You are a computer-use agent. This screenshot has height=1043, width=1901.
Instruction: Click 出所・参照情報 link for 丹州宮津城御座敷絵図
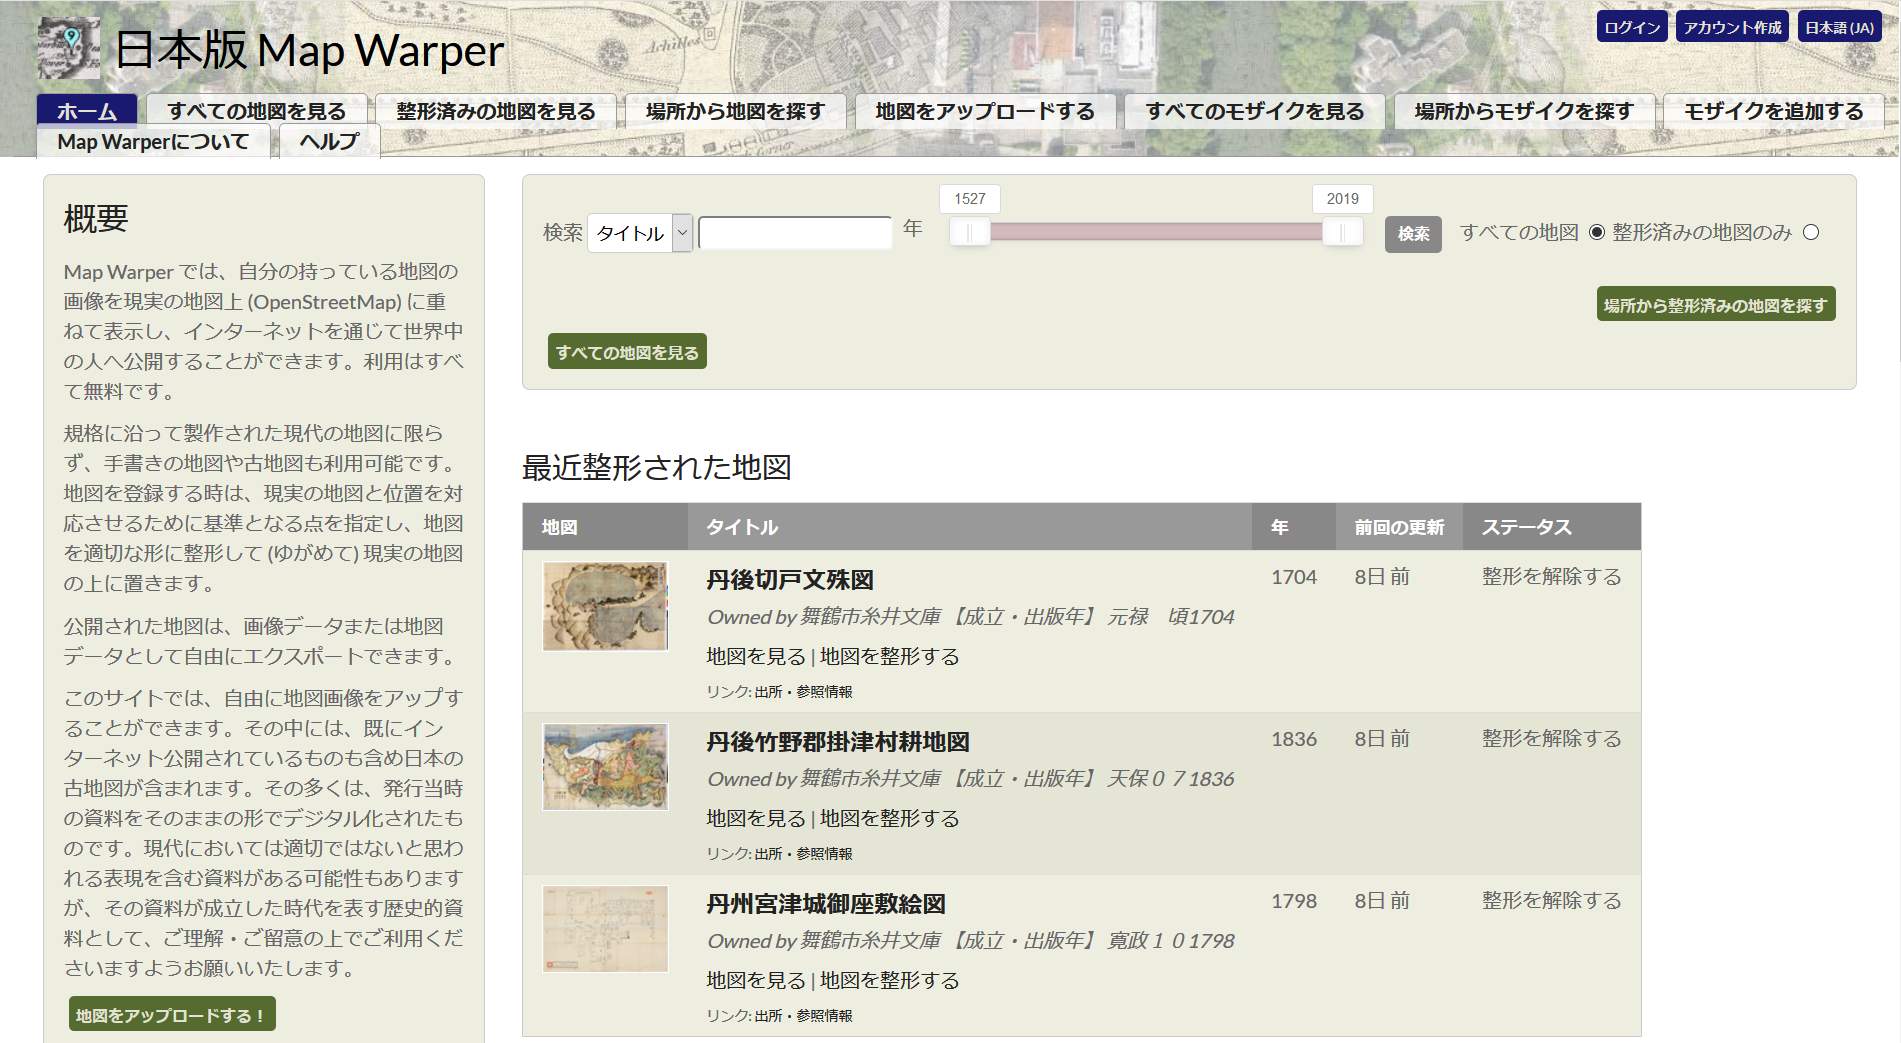point(804,1016)
